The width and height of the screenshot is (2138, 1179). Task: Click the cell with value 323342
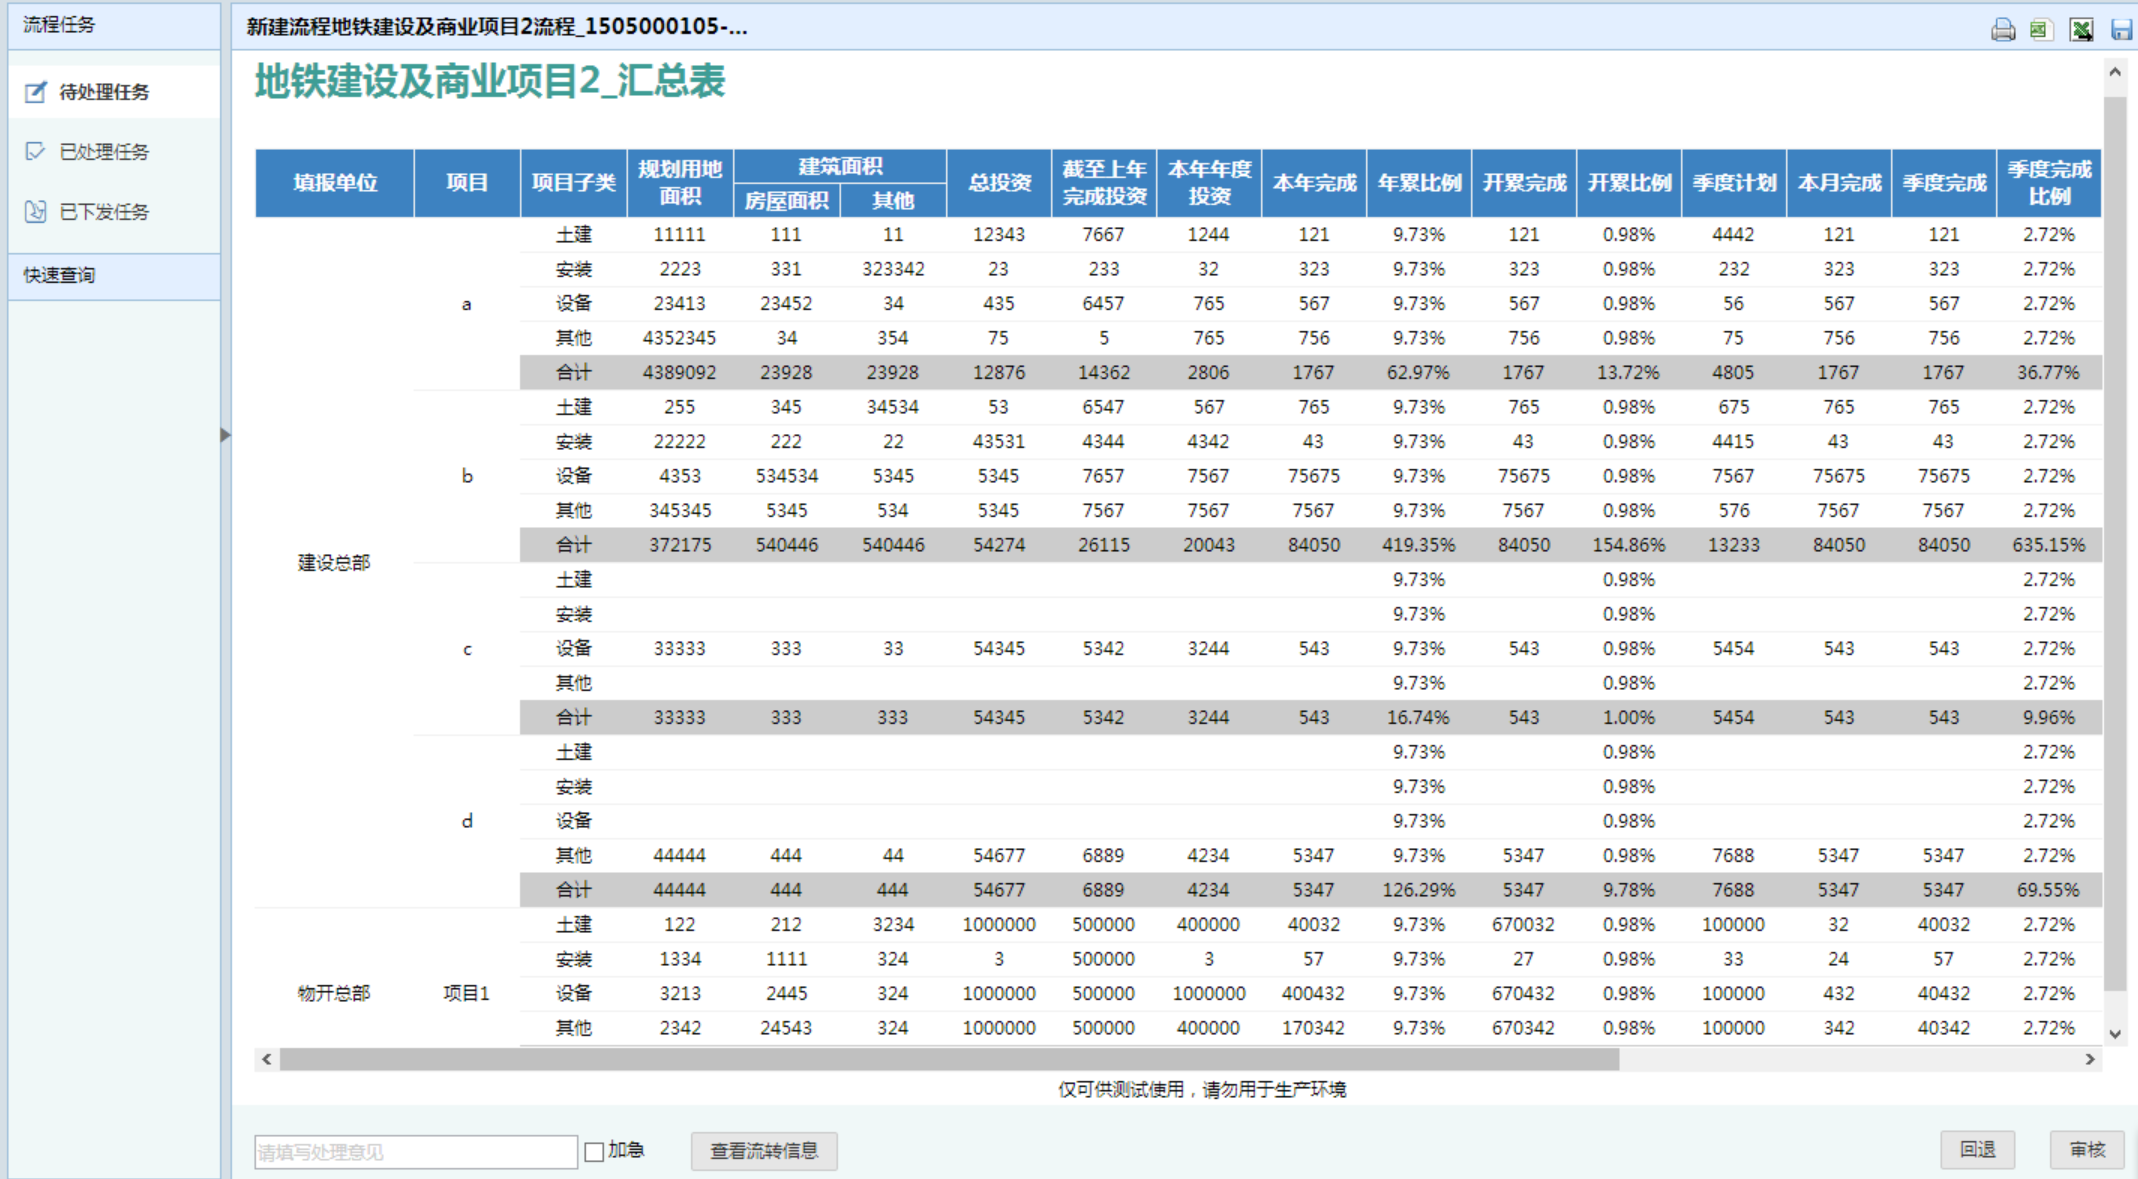[893, 269]
